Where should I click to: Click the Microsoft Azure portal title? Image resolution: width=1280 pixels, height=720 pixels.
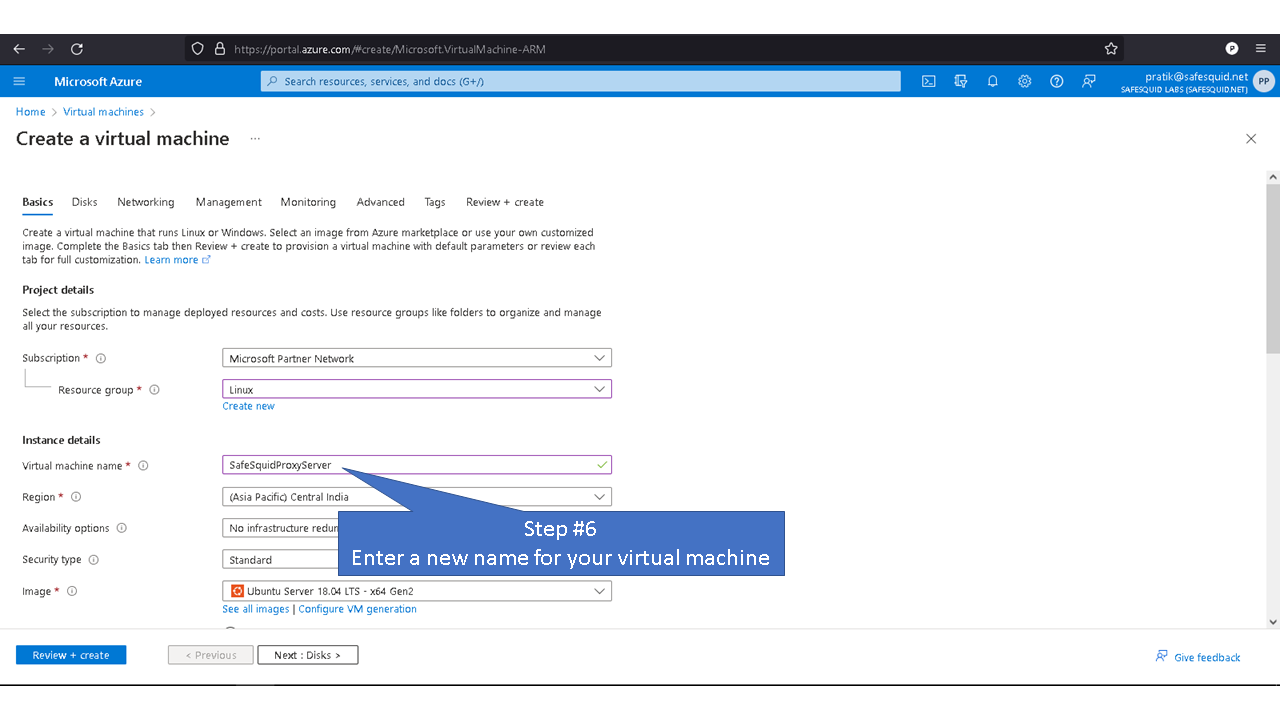[98, 81]
